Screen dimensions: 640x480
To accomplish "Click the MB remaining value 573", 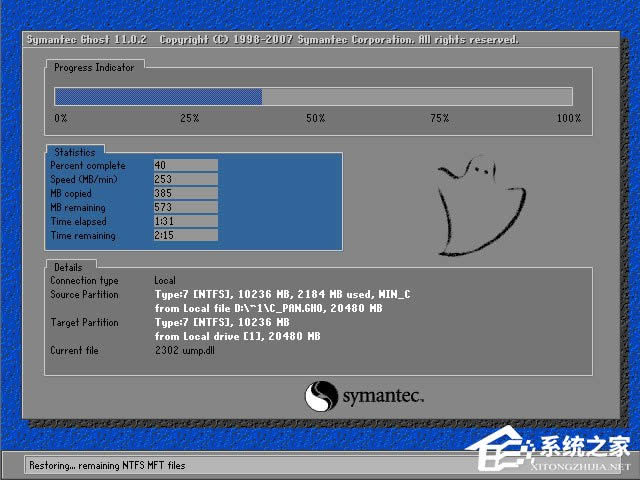I will click(x=186, y=207).
